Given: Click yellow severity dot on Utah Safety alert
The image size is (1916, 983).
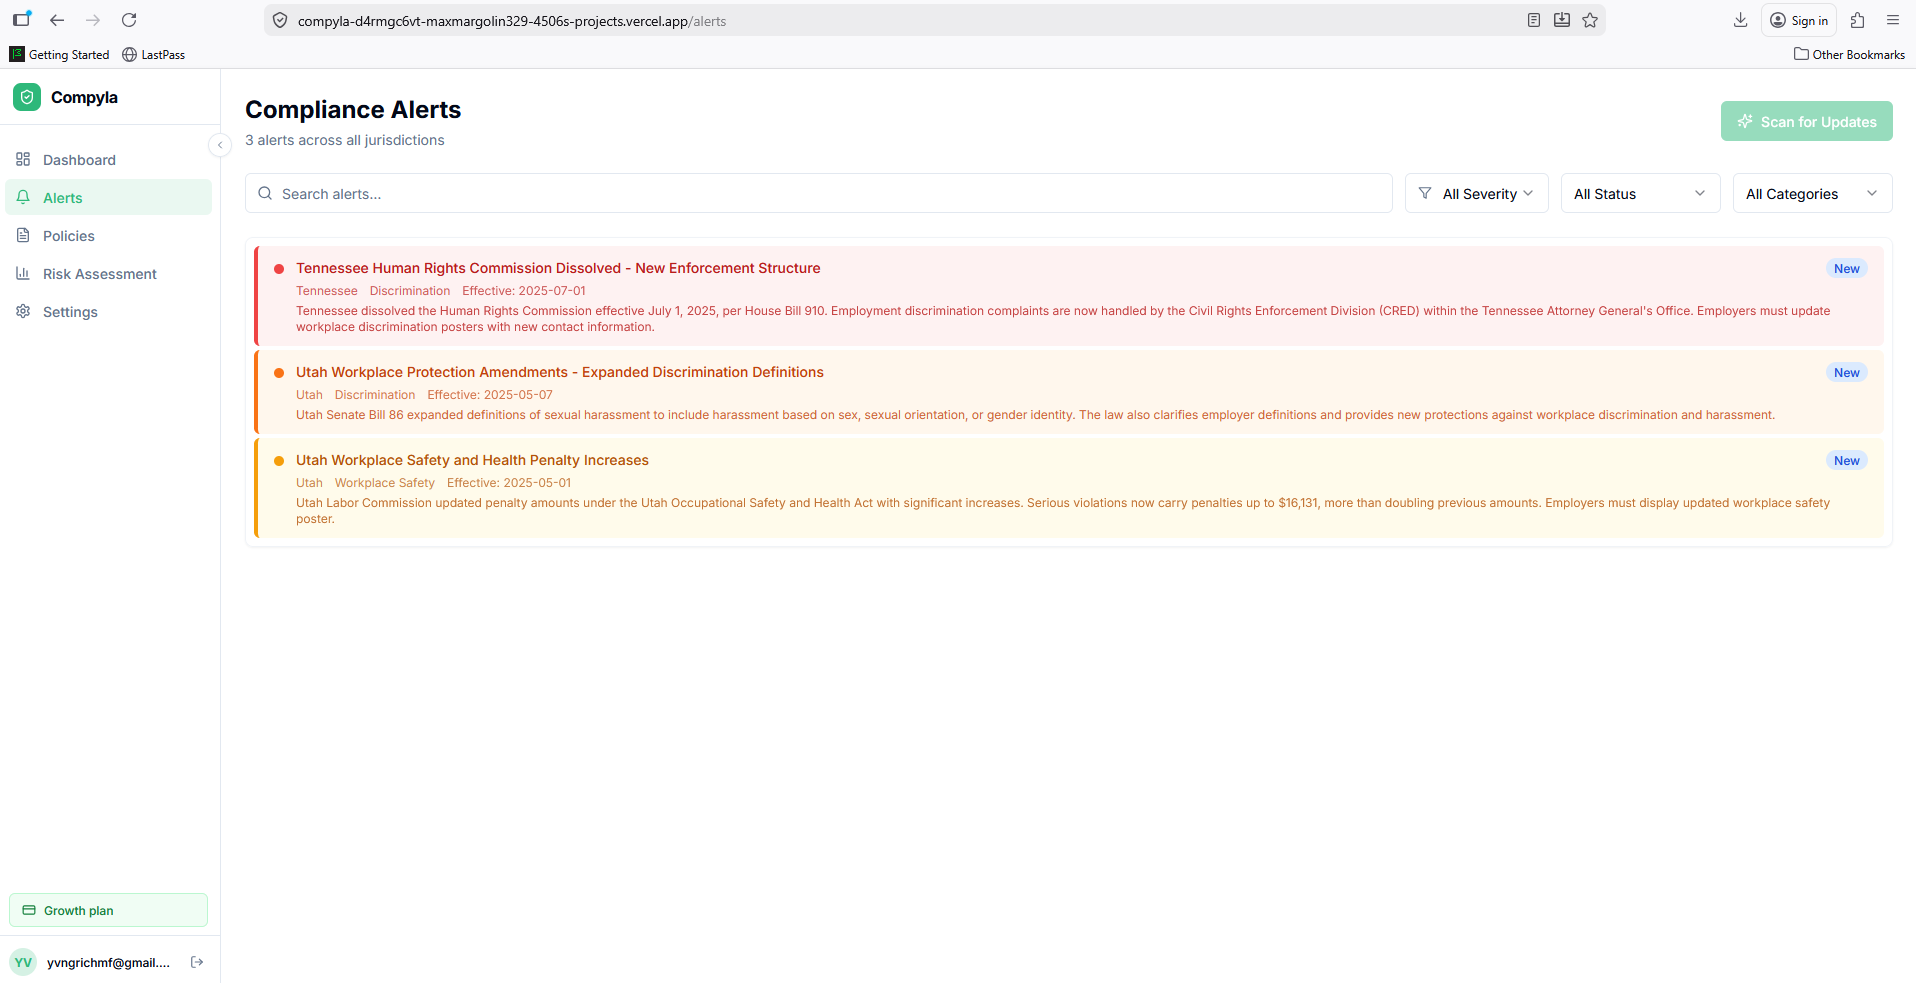Looking at the screenshot, I should pyautogui.click(x=279, y=460).
